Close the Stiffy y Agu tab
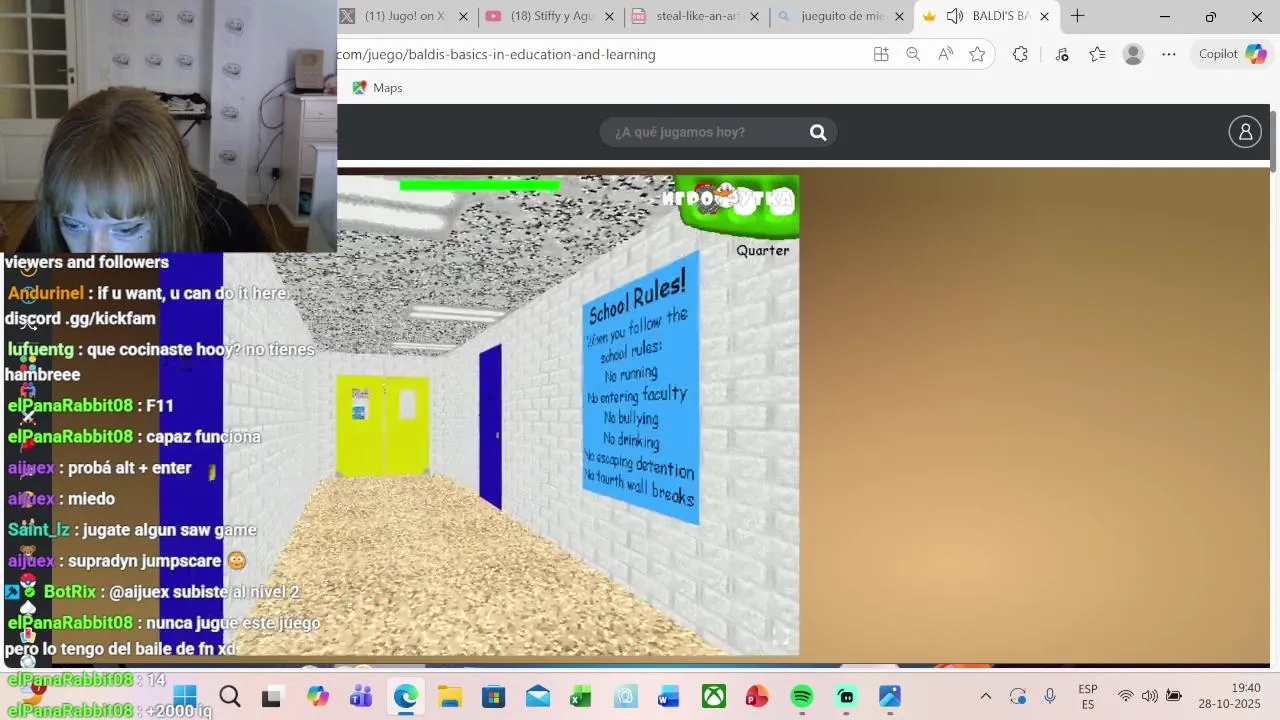The width and height of the screenshot is (1280, 720). click(609, 16)
